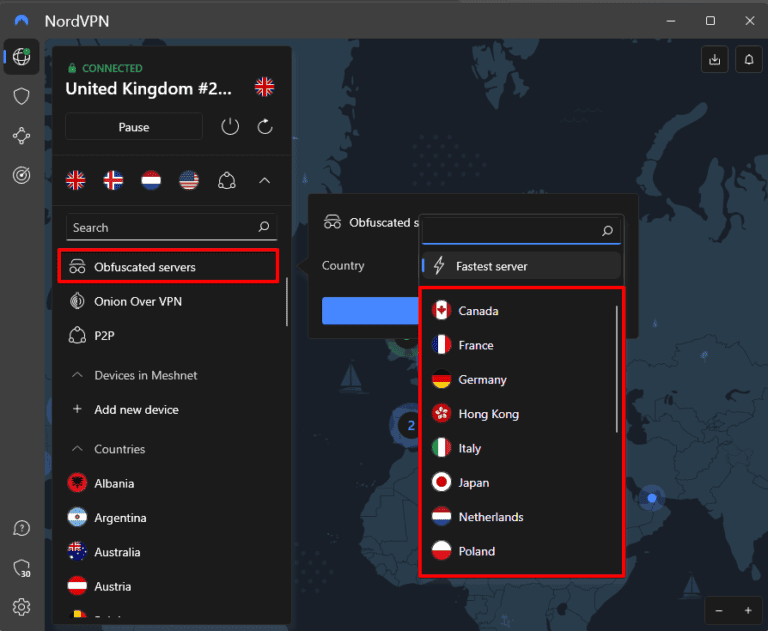This screenshot has width=768, height=631.
Task: Select Onion Over VPN specialty server
Action: 137,301
